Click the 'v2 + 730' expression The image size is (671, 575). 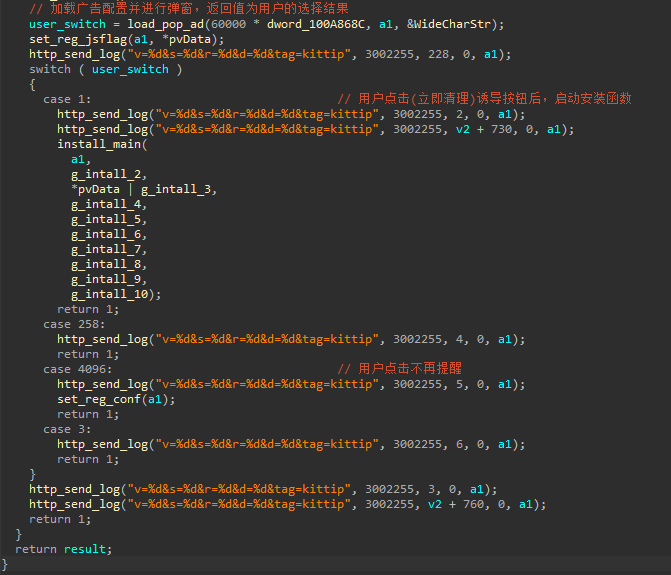[x=484, y=129]
